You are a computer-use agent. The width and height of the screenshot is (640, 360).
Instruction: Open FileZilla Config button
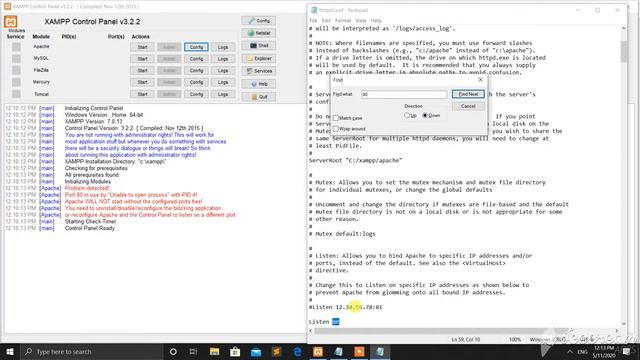pos(196,71)
